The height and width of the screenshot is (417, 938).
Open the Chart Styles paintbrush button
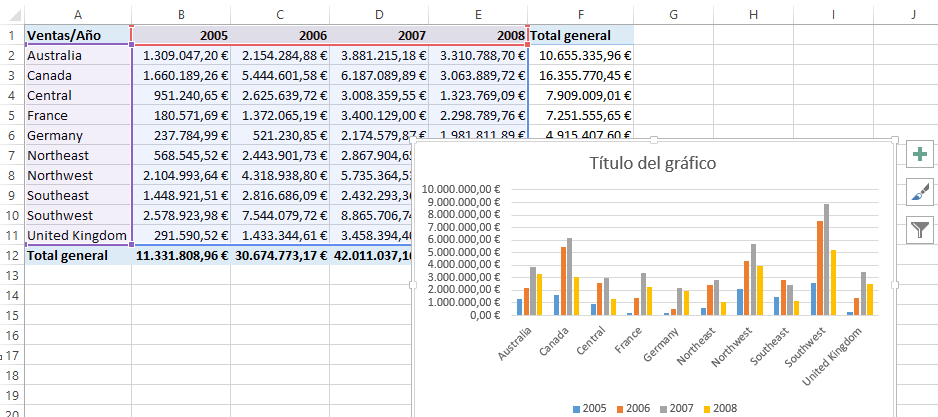pyautogui.click(x=918, y=192)
